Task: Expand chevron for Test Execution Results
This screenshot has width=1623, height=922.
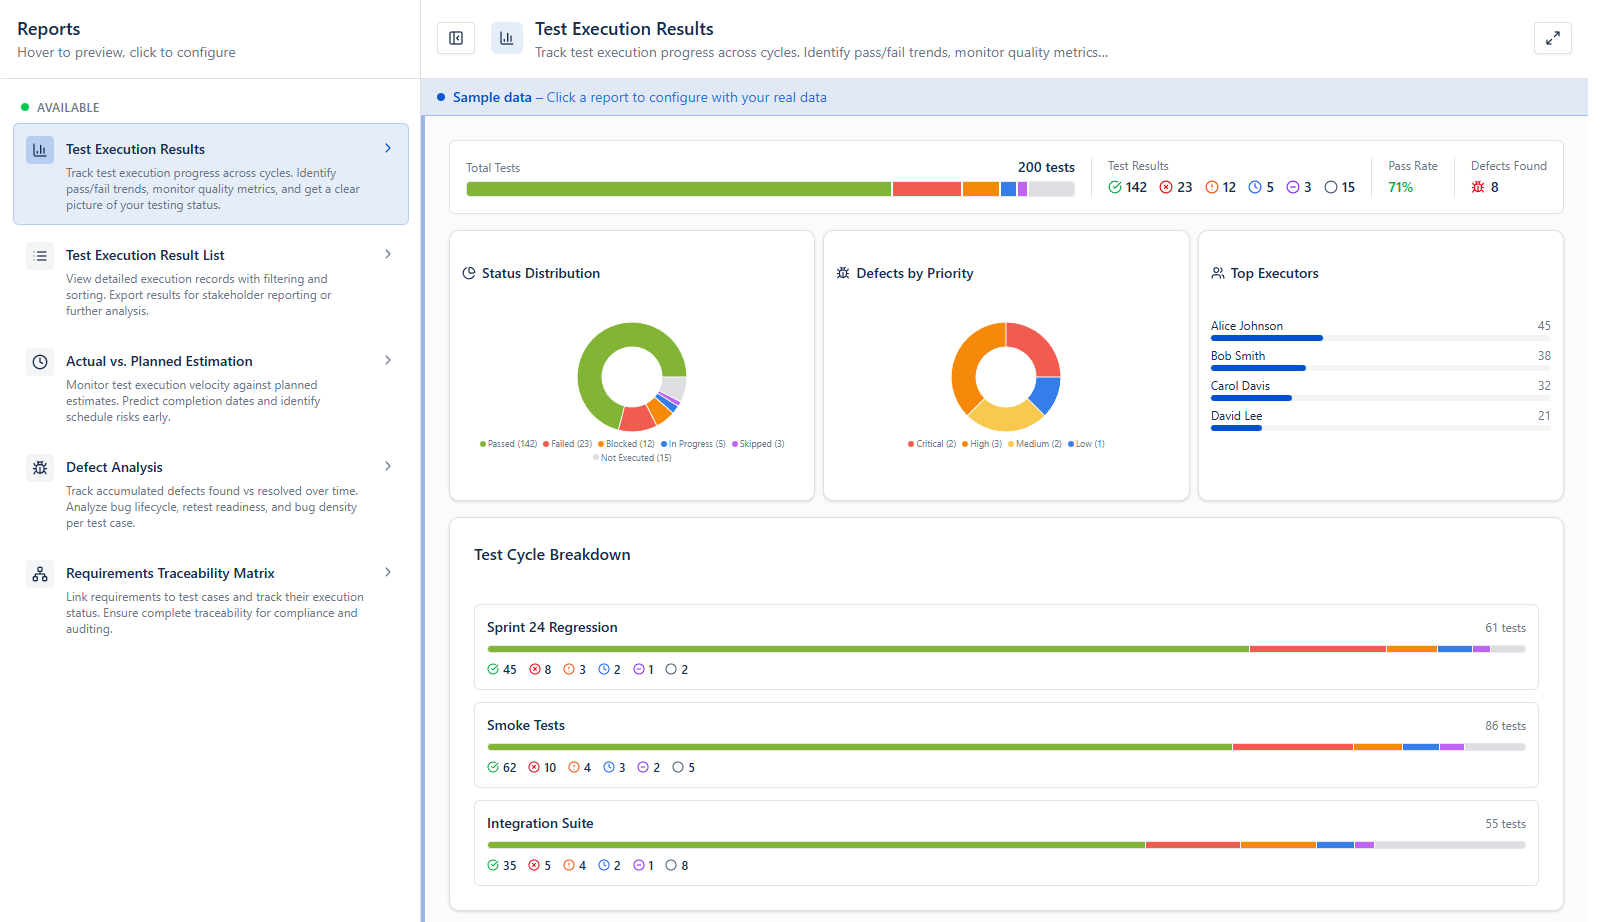Action: point(388,148)
